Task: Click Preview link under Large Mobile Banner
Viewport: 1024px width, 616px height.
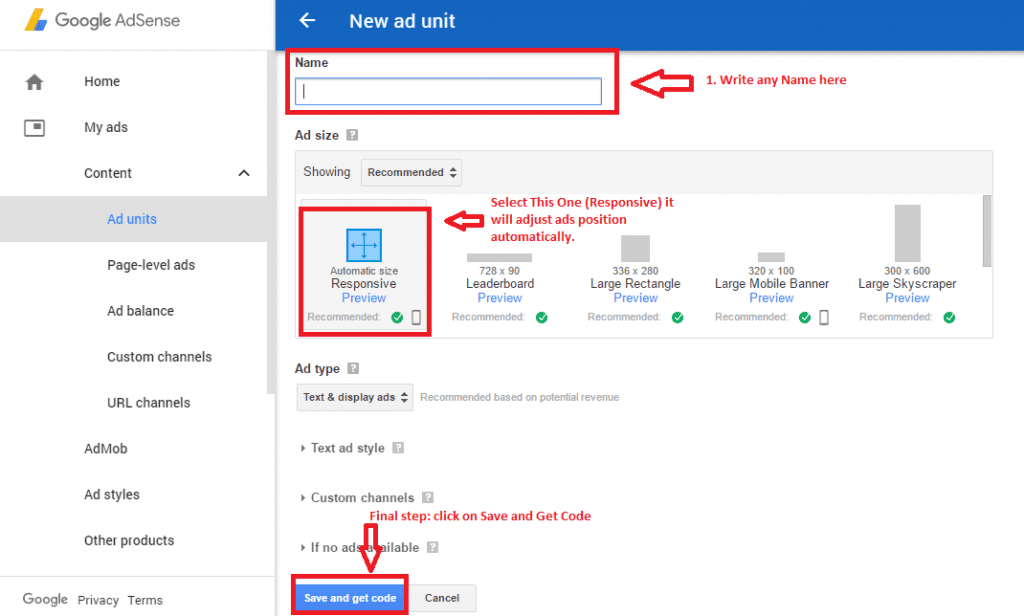Action: pyautogui.click(x=771, y=298)
